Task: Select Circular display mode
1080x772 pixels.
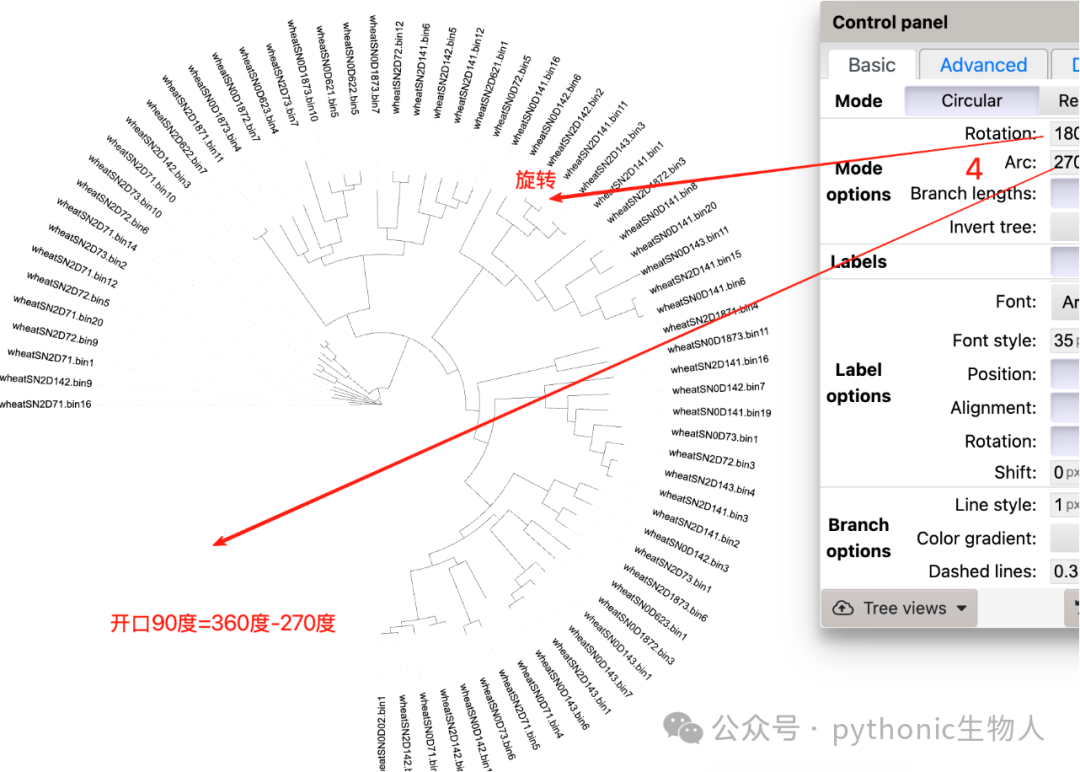Action: (x=971, y=101)
